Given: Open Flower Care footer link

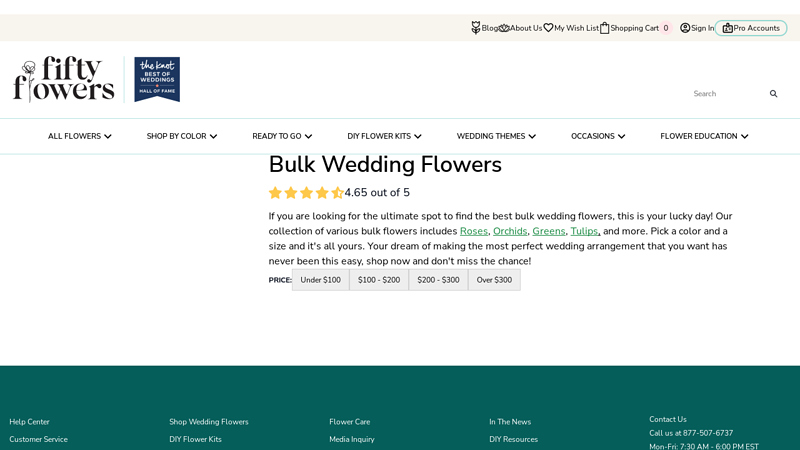Looking at the screenshot, I should tap(349, 422).
